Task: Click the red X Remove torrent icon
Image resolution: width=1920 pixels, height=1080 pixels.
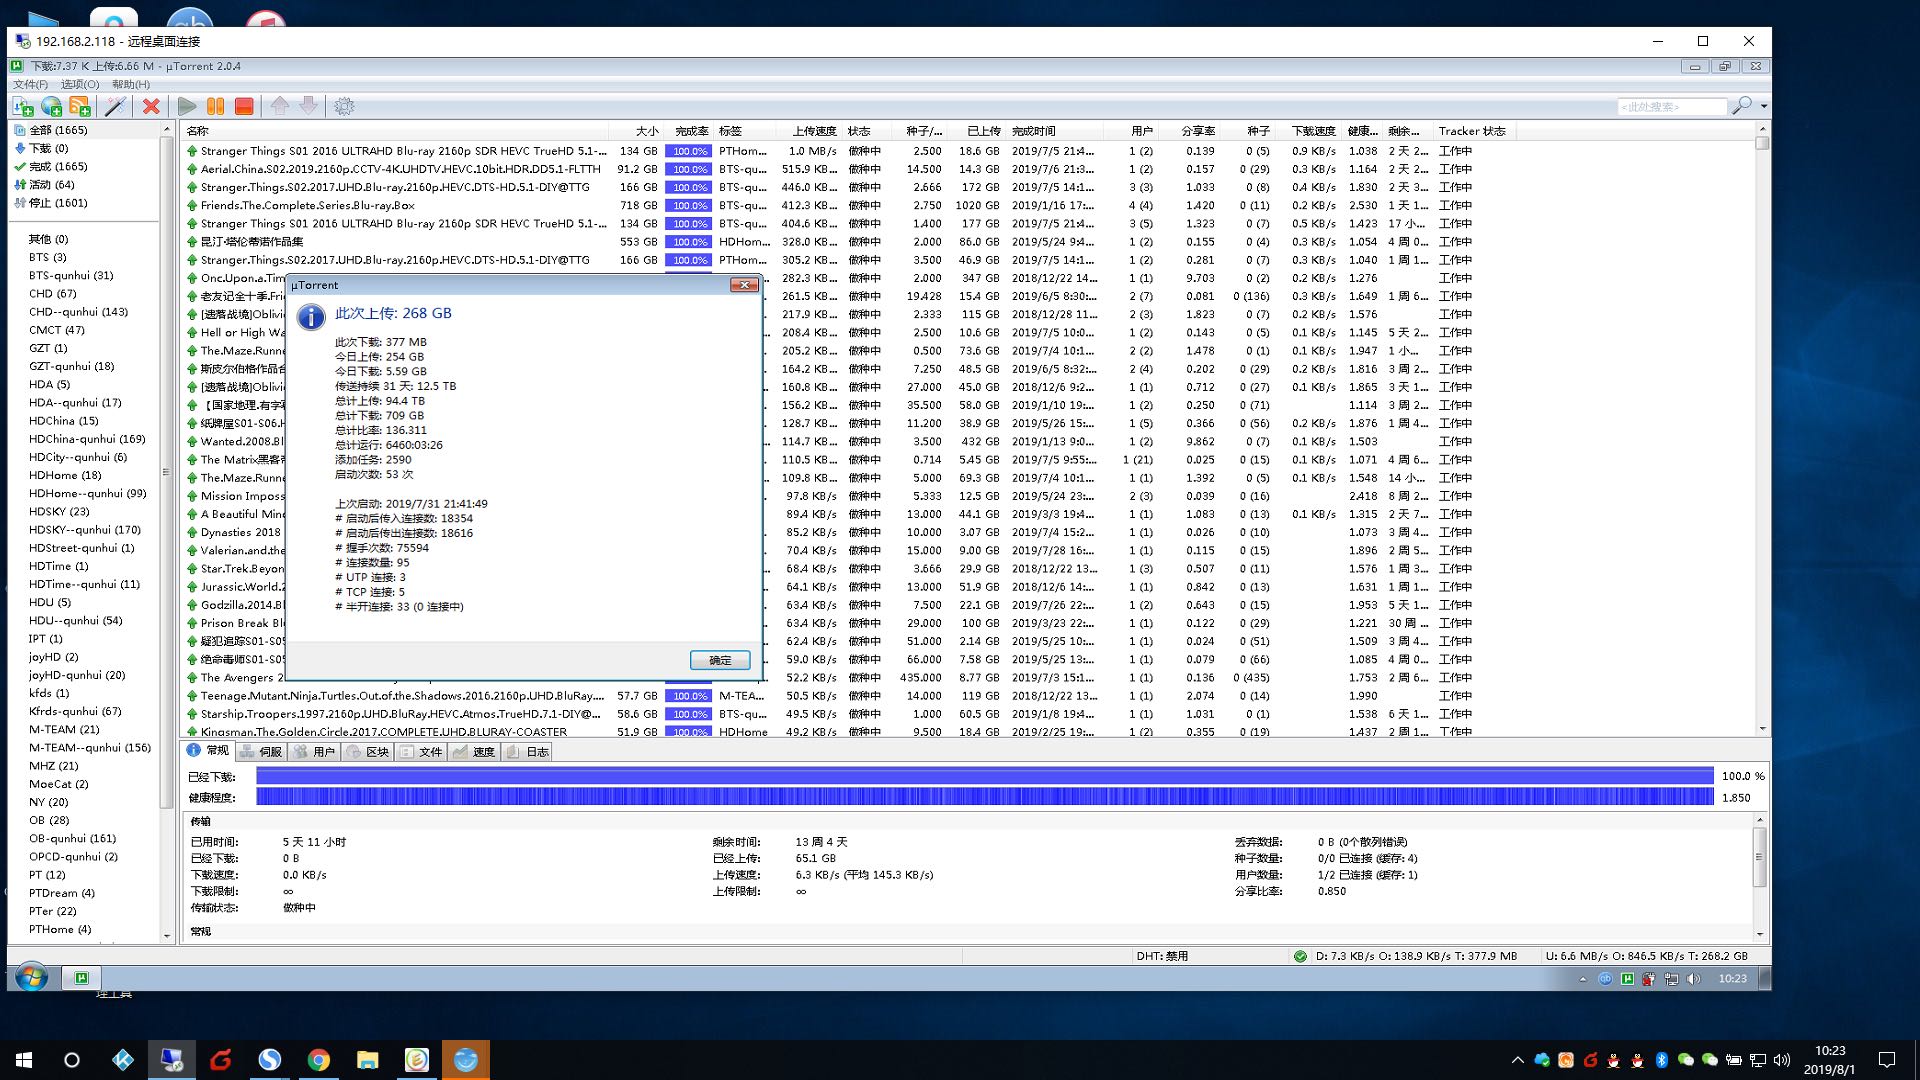Action: pos(151,106)
